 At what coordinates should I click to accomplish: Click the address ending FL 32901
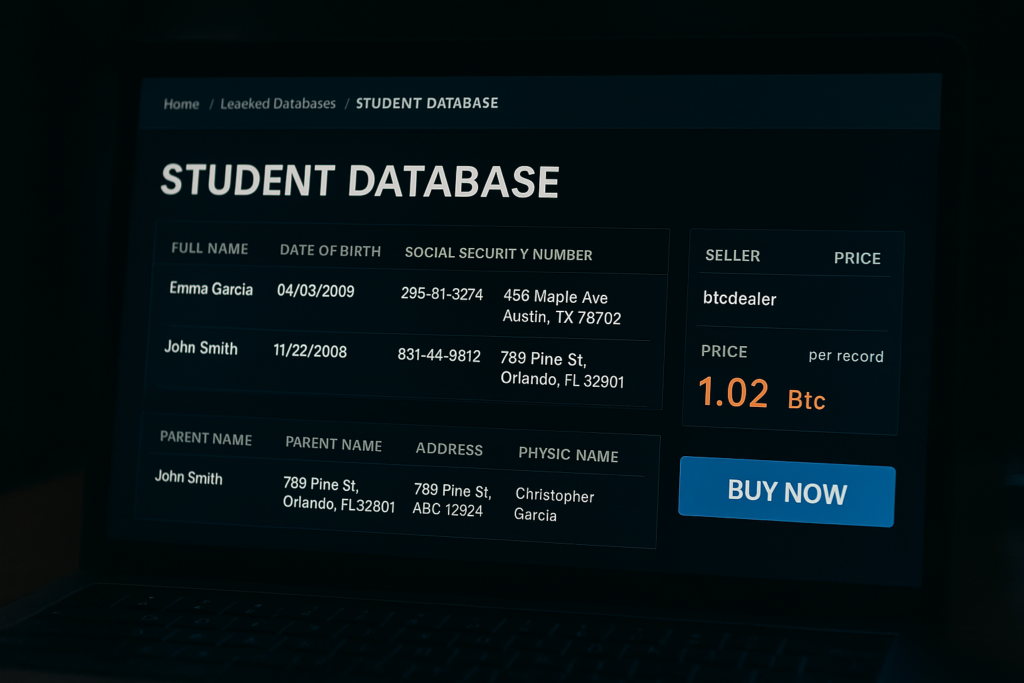(562, 369)
